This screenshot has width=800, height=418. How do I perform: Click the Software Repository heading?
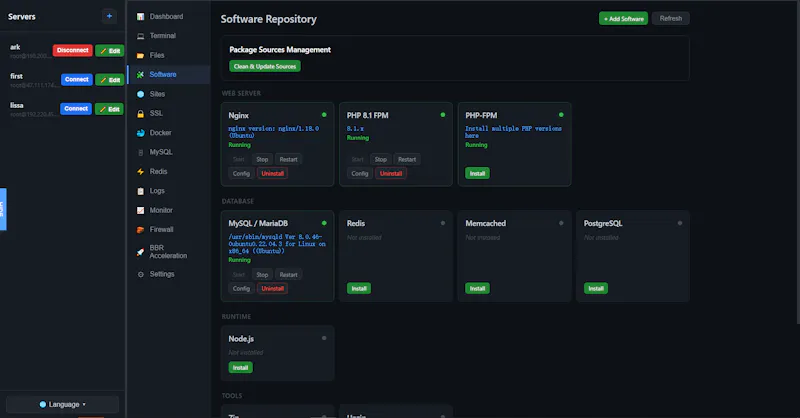click(x=268, y=19)
